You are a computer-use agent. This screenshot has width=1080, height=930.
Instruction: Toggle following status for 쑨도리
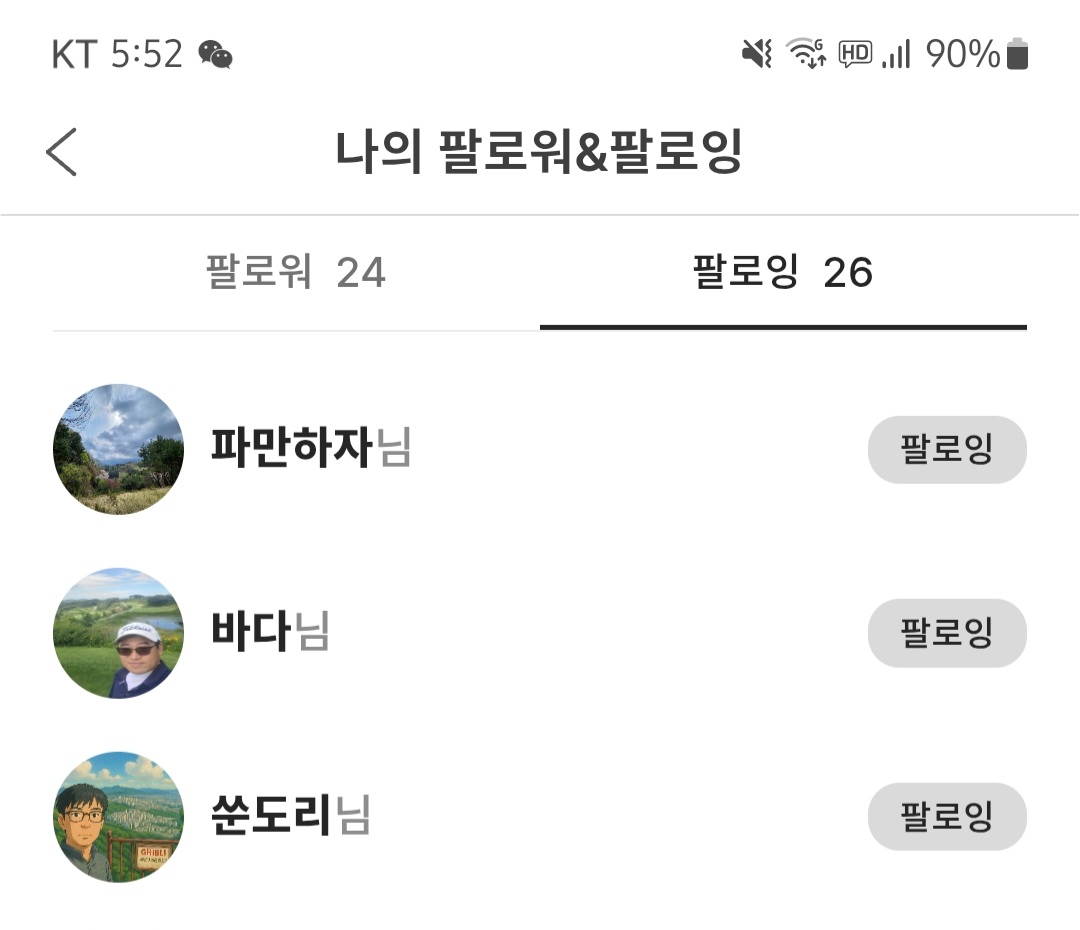(946, 816)
